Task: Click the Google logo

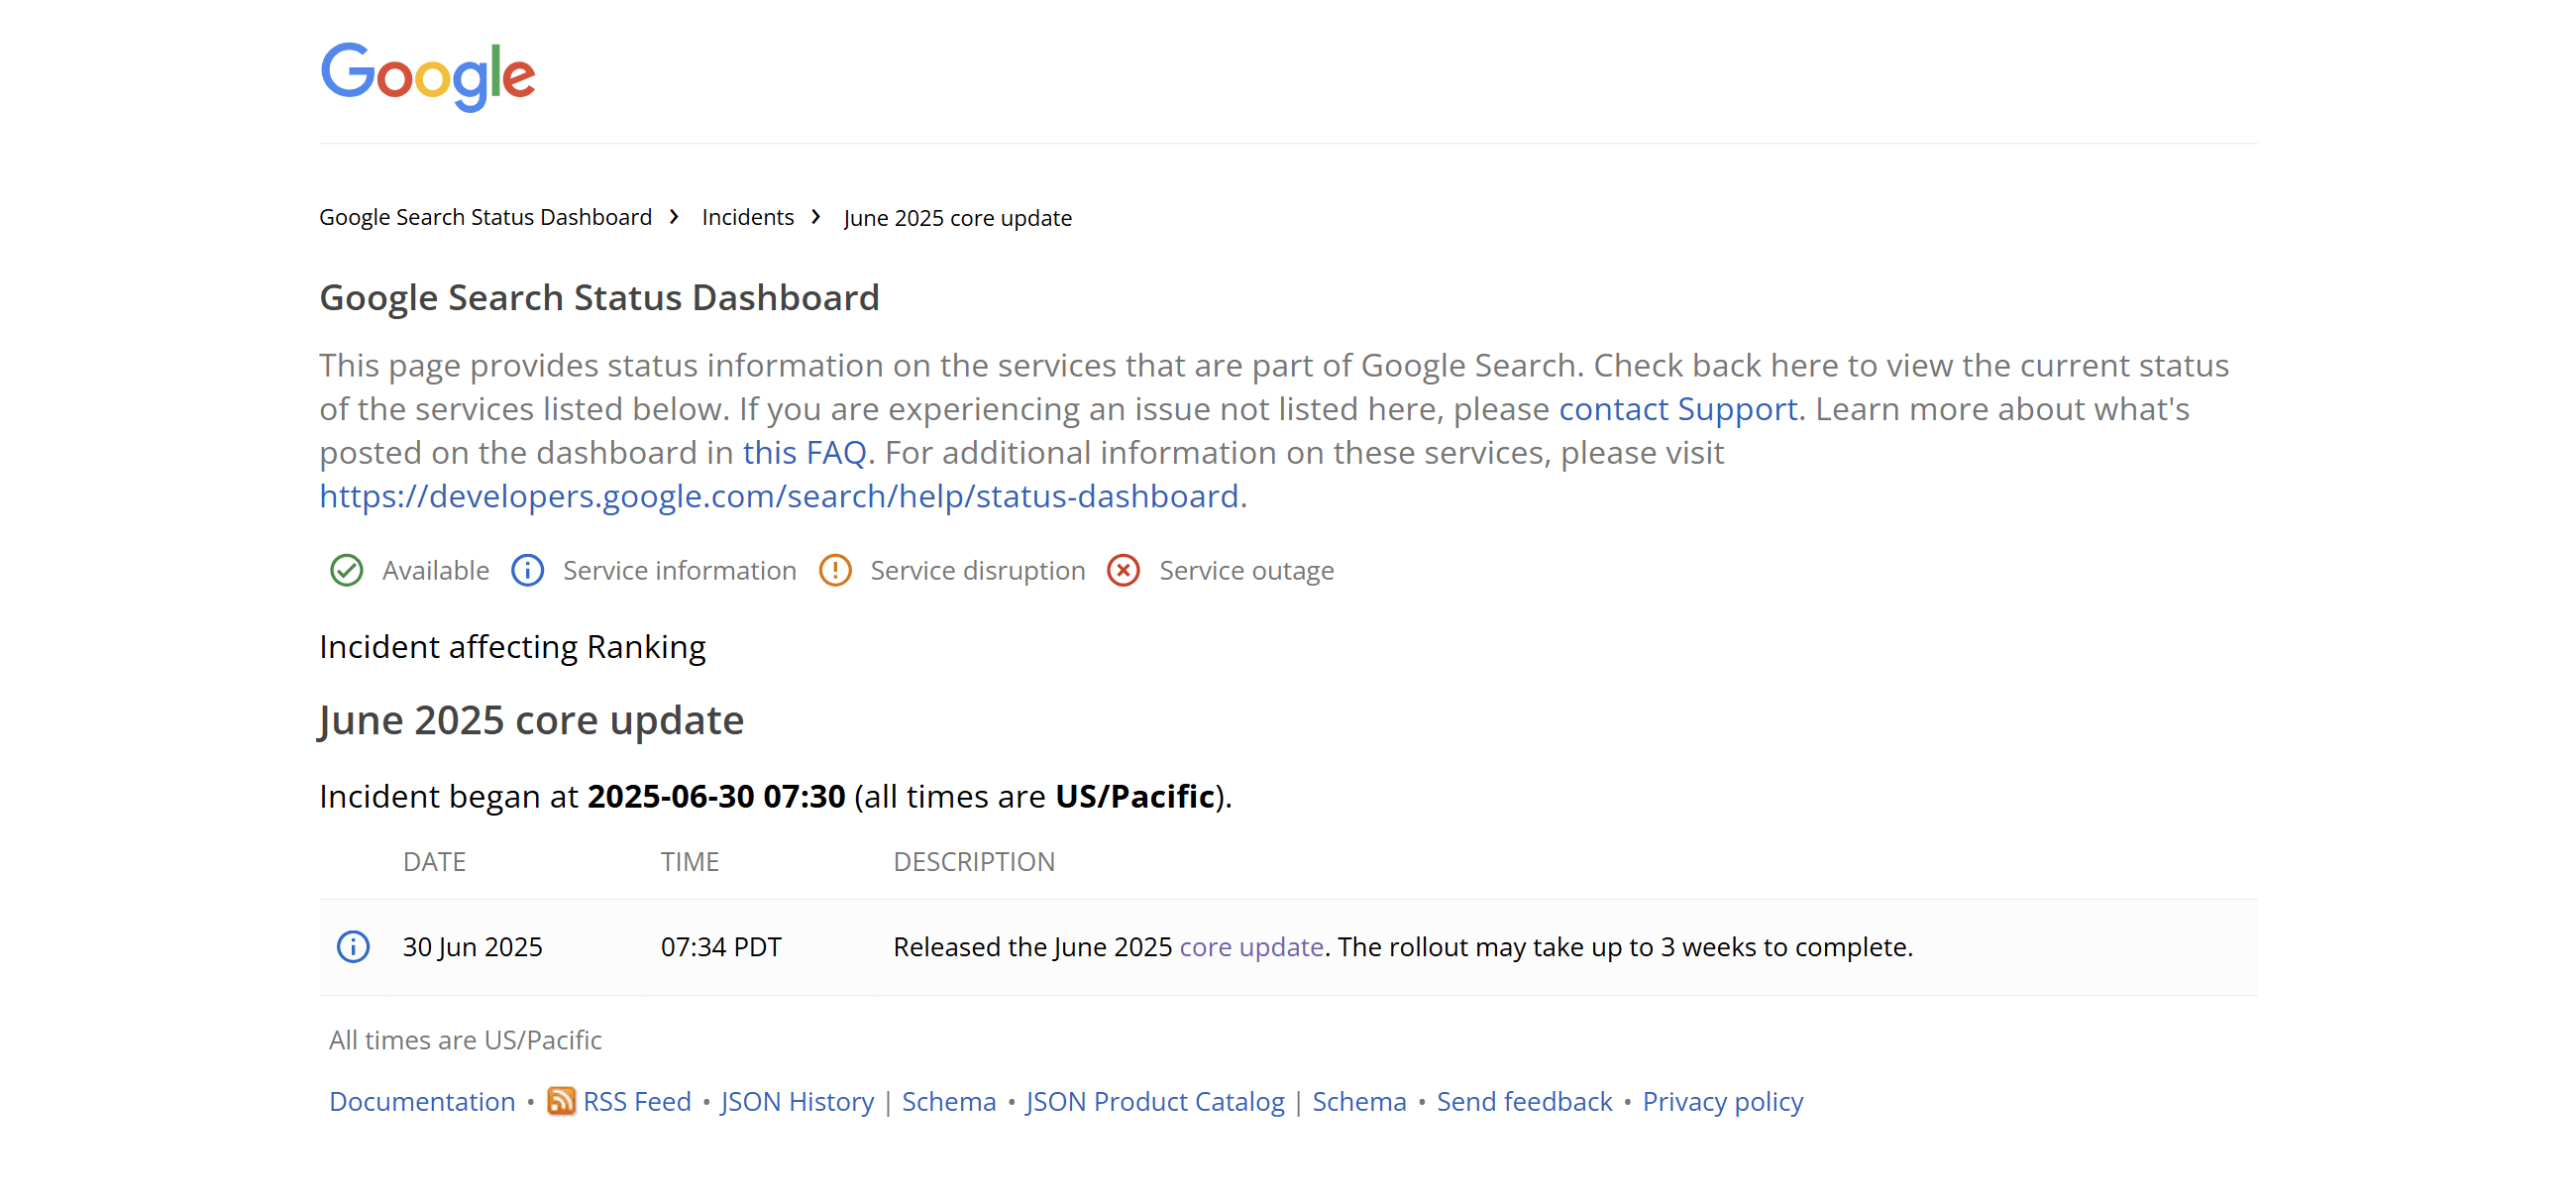Action: [x=428, y=76]
